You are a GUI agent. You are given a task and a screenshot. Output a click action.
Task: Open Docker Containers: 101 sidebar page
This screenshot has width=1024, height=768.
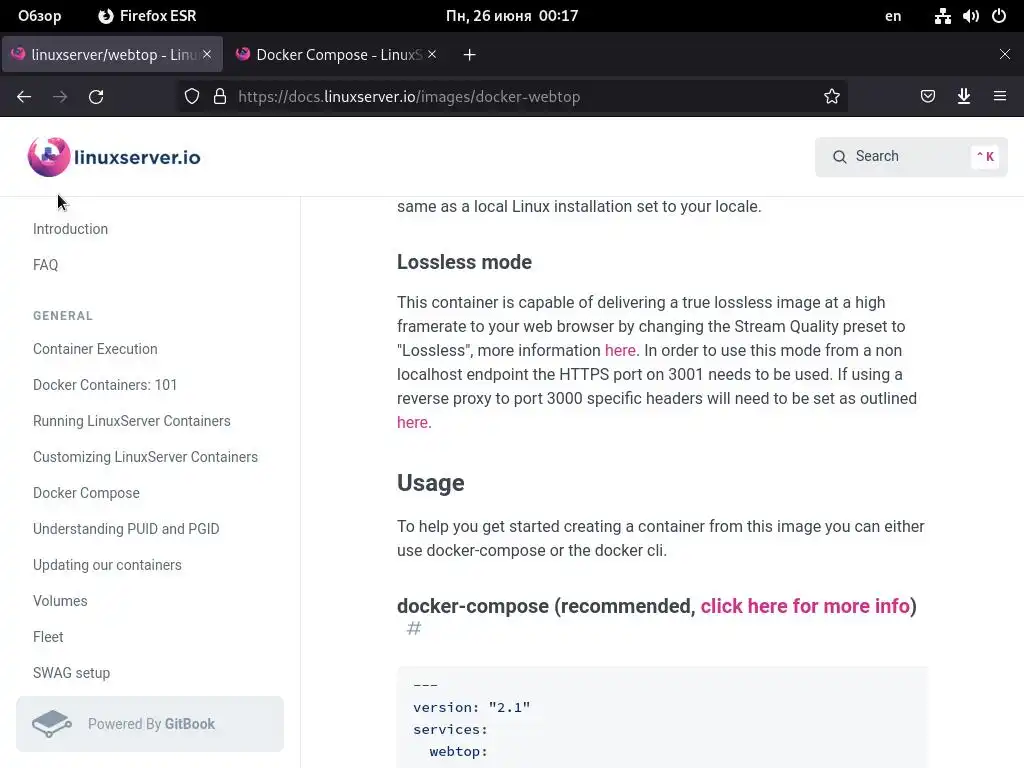105,385
